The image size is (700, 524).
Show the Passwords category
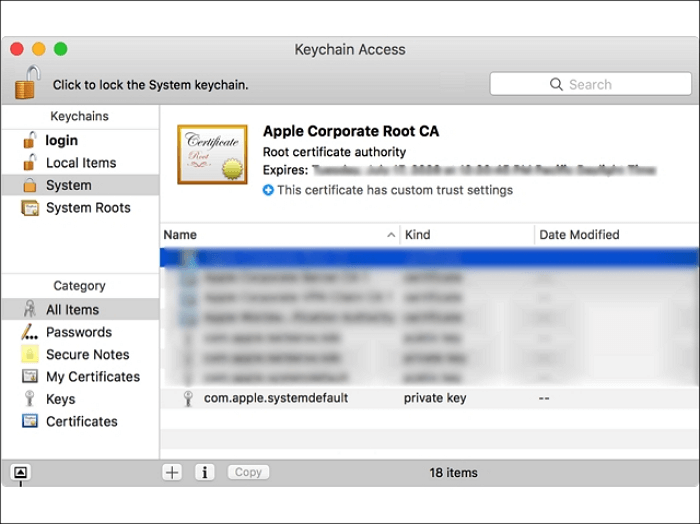coord(80,332)
